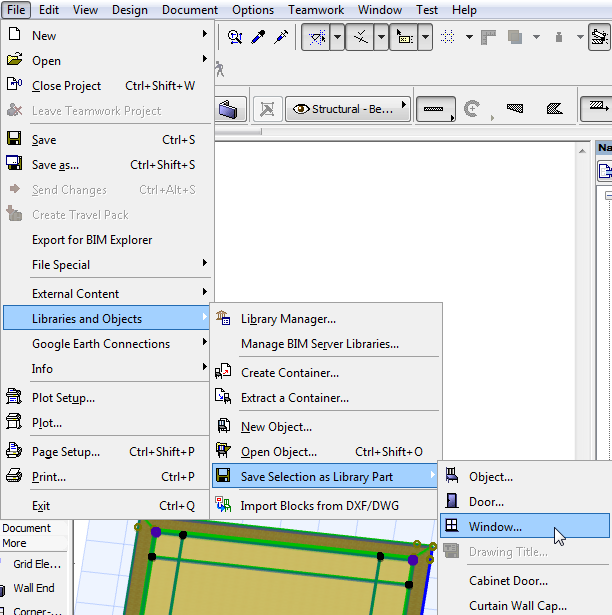Image resolution: width=612 pixels, height=615 pixels.
Task: Open the Help menu
Action: pos(464,9)
